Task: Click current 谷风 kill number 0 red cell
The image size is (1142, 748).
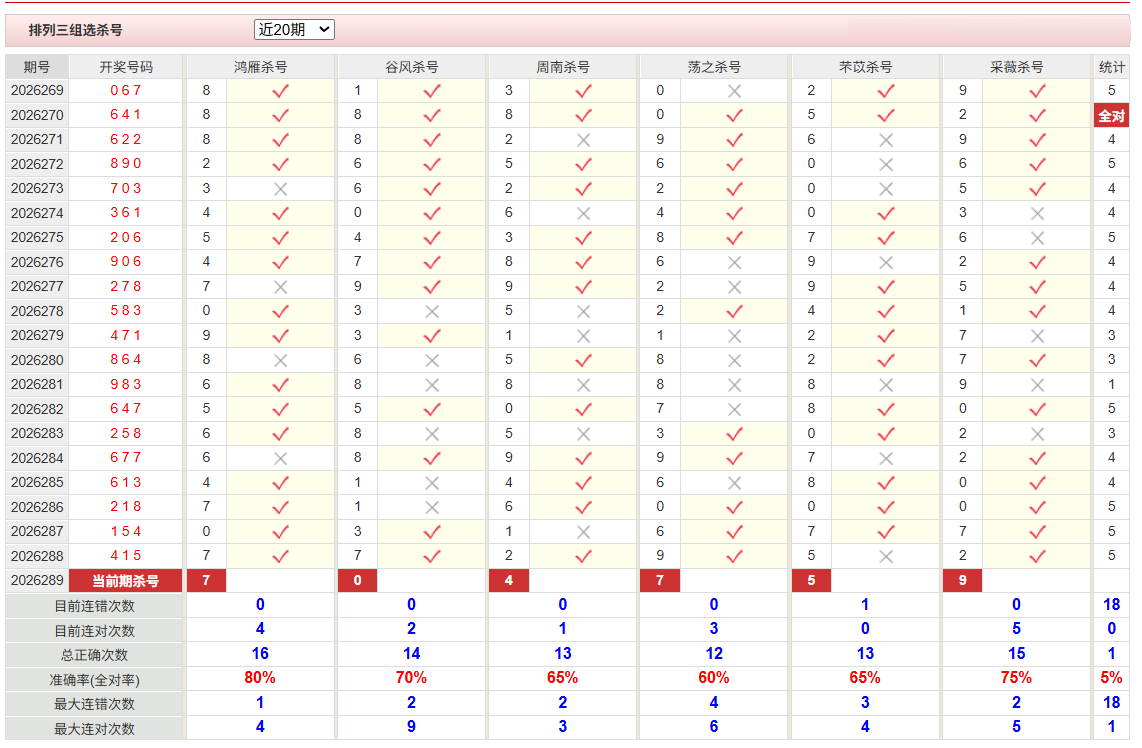Action: tap(358, 580)
